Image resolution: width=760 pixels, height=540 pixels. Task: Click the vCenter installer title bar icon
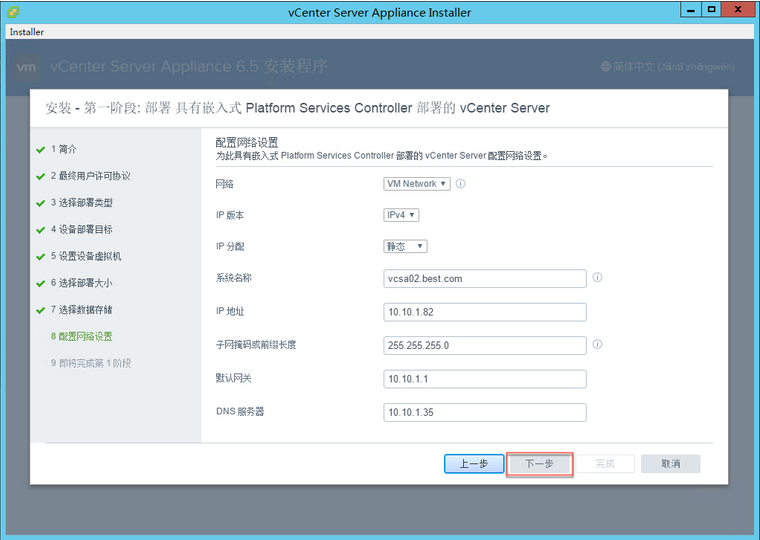pyautogui.click(x=13, y=12)
